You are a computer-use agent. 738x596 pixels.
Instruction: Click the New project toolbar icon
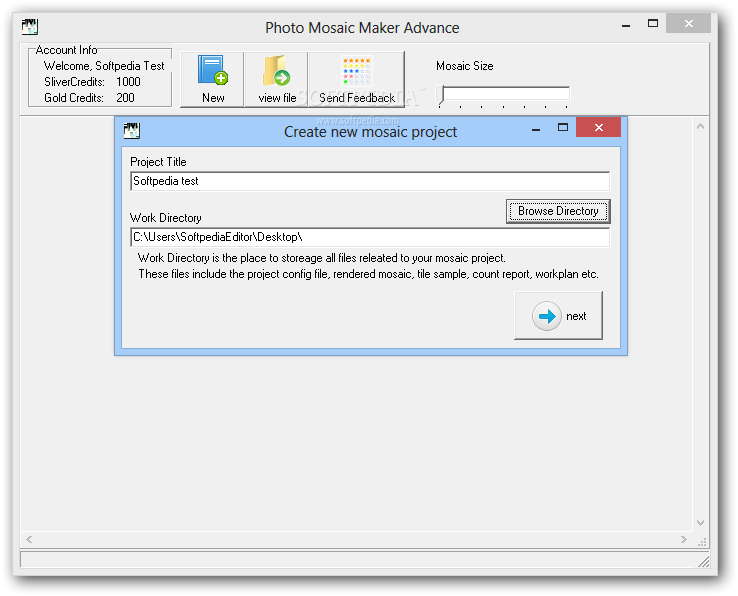[212, 79]
